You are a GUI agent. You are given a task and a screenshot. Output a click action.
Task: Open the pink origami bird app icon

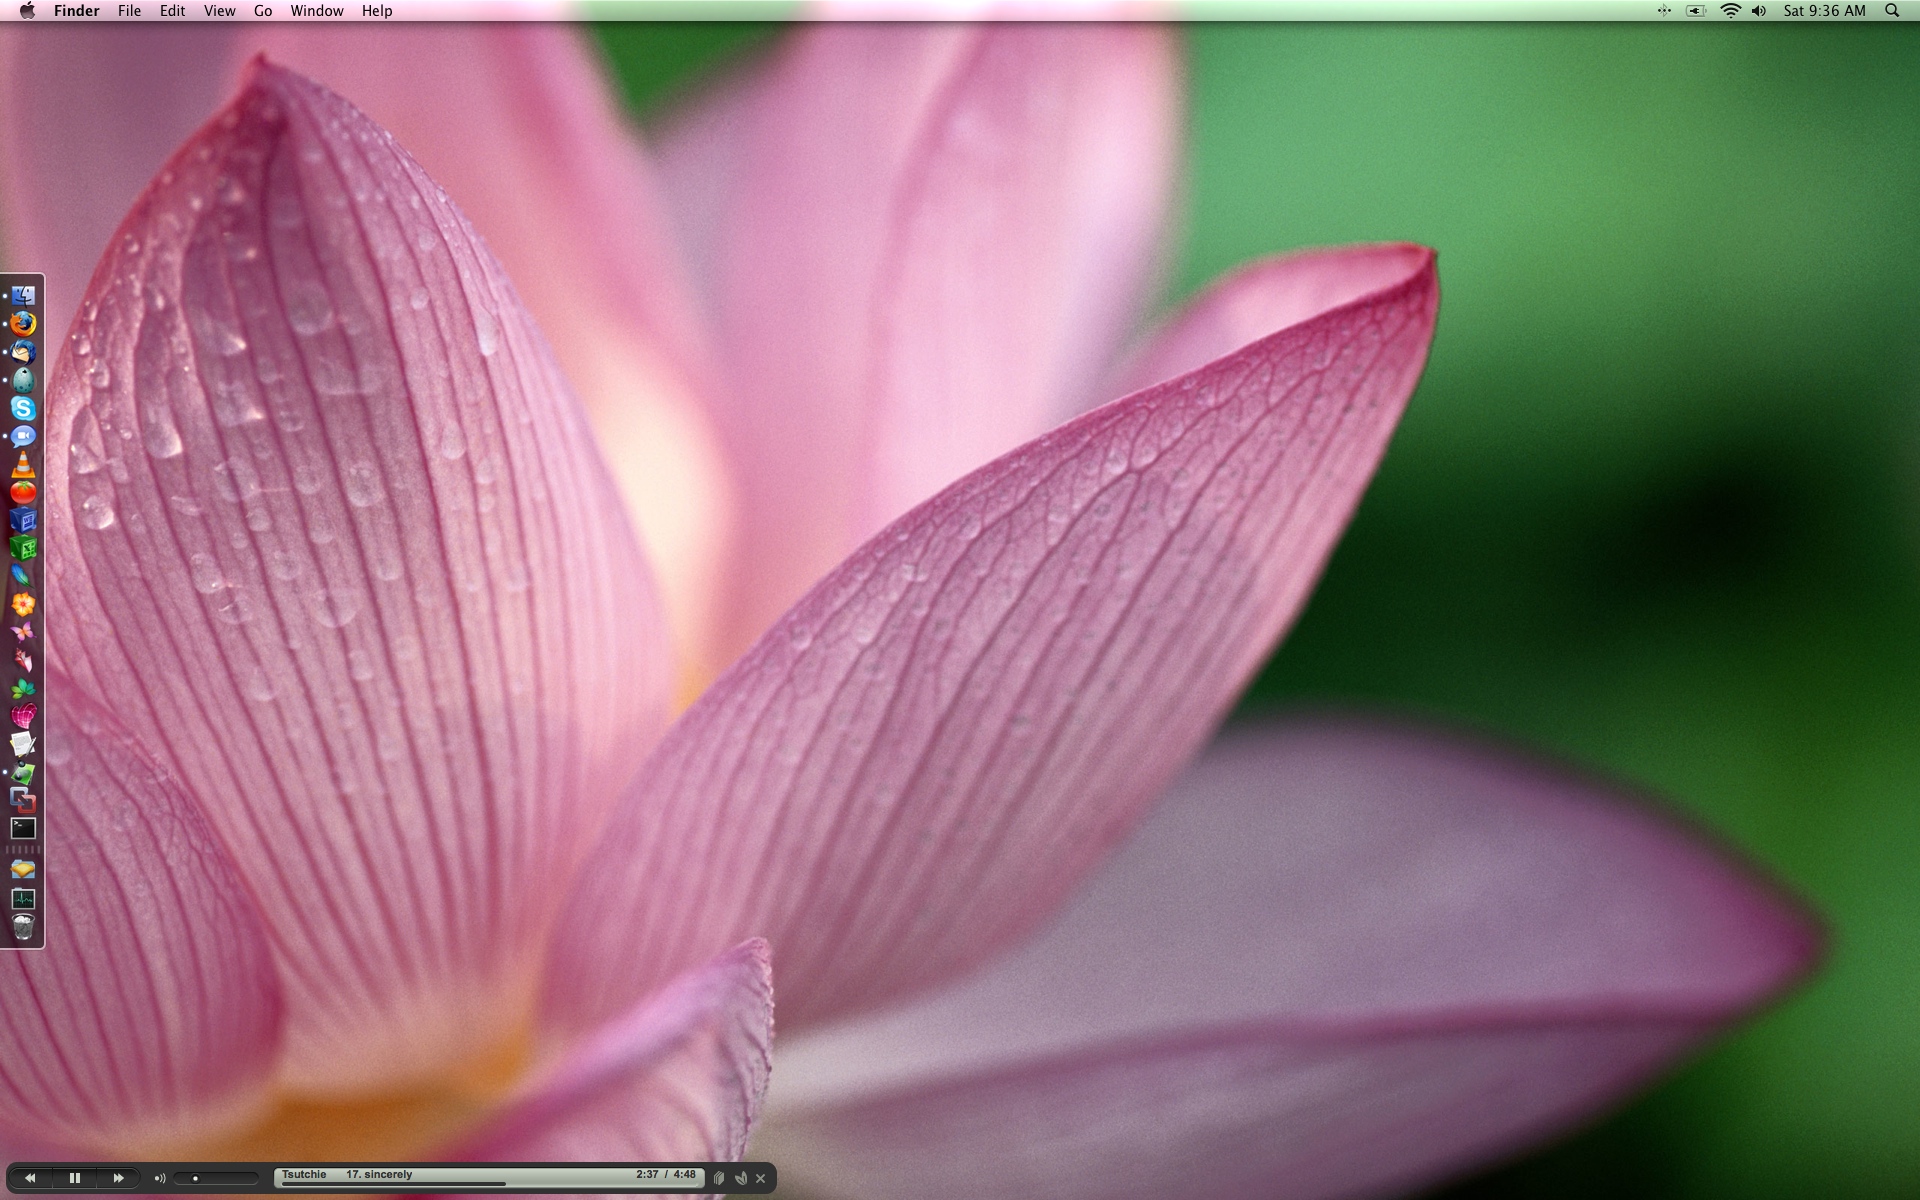click(x=23, y=660)
